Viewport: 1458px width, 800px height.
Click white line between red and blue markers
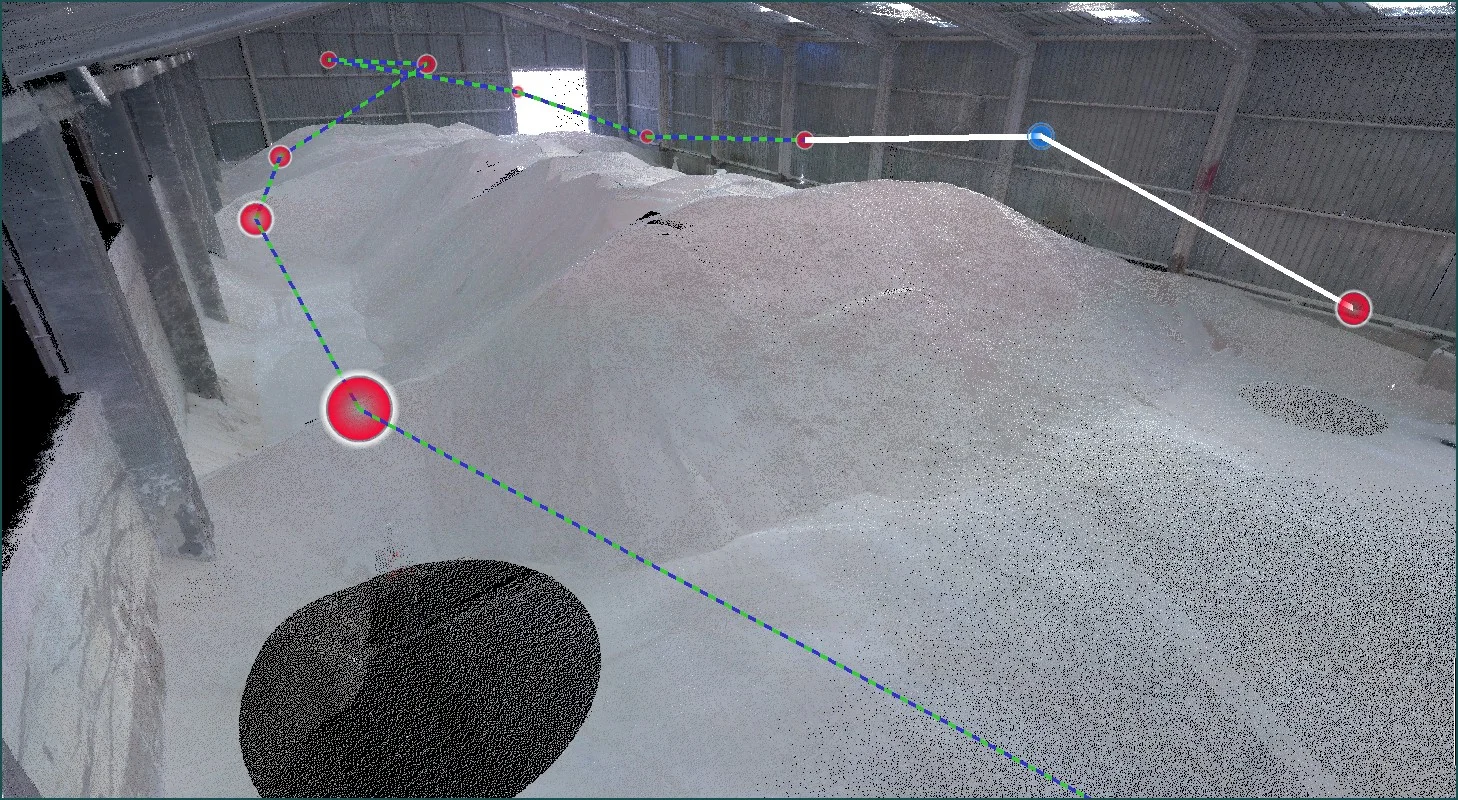920,138
